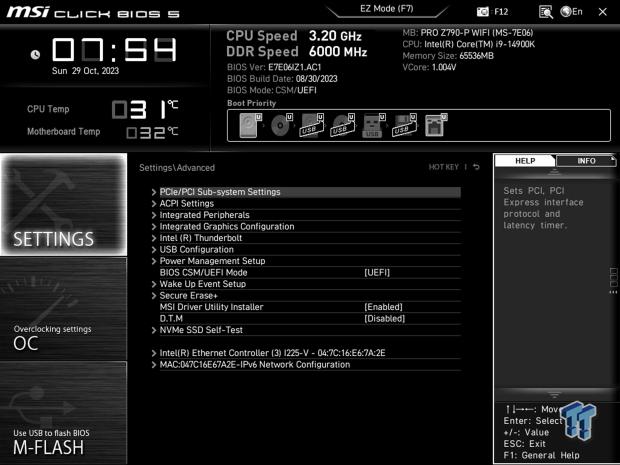The height and width of the screenshot is (465, 620).
Task: Click BIOS Ver: E7E06IZ1.AC1 text
Action: pos(274,67)
